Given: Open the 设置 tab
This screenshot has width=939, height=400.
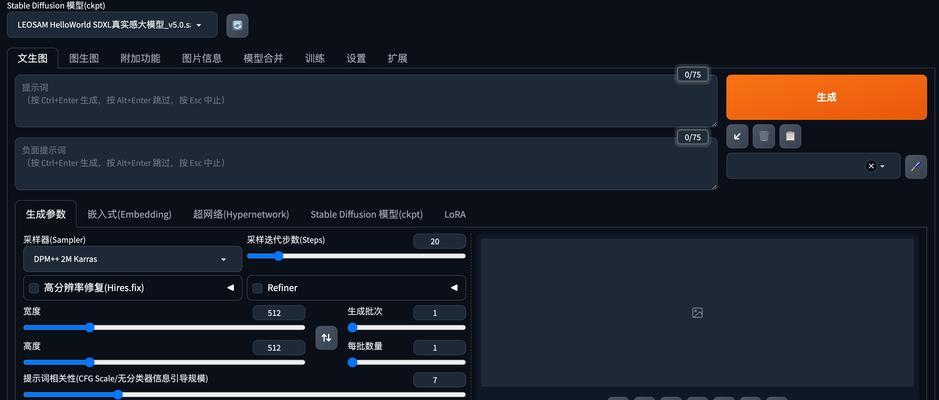Looking at the screenshot, I should [x=356, y=58].
